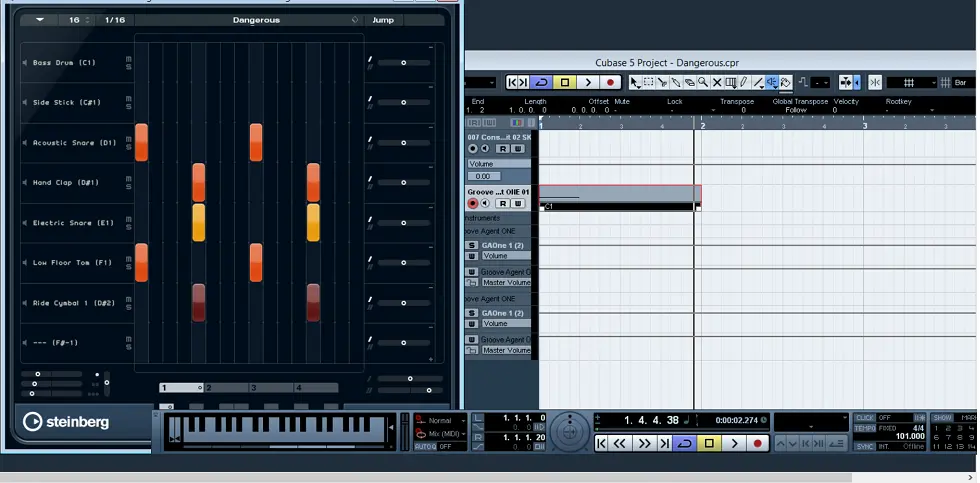Jump to marker 7 in transport
The image size is (980, 483).
pos(948,437)
